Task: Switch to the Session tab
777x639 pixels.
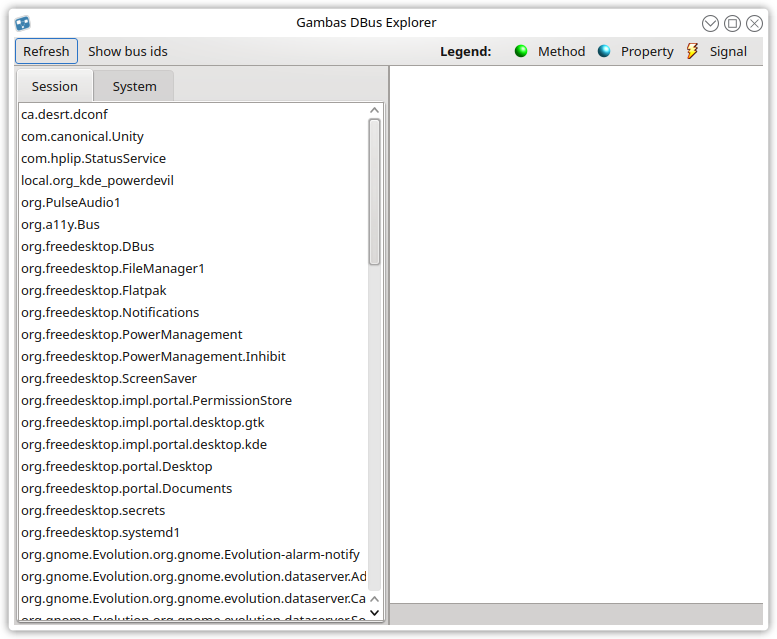Action: pos(55,86)
